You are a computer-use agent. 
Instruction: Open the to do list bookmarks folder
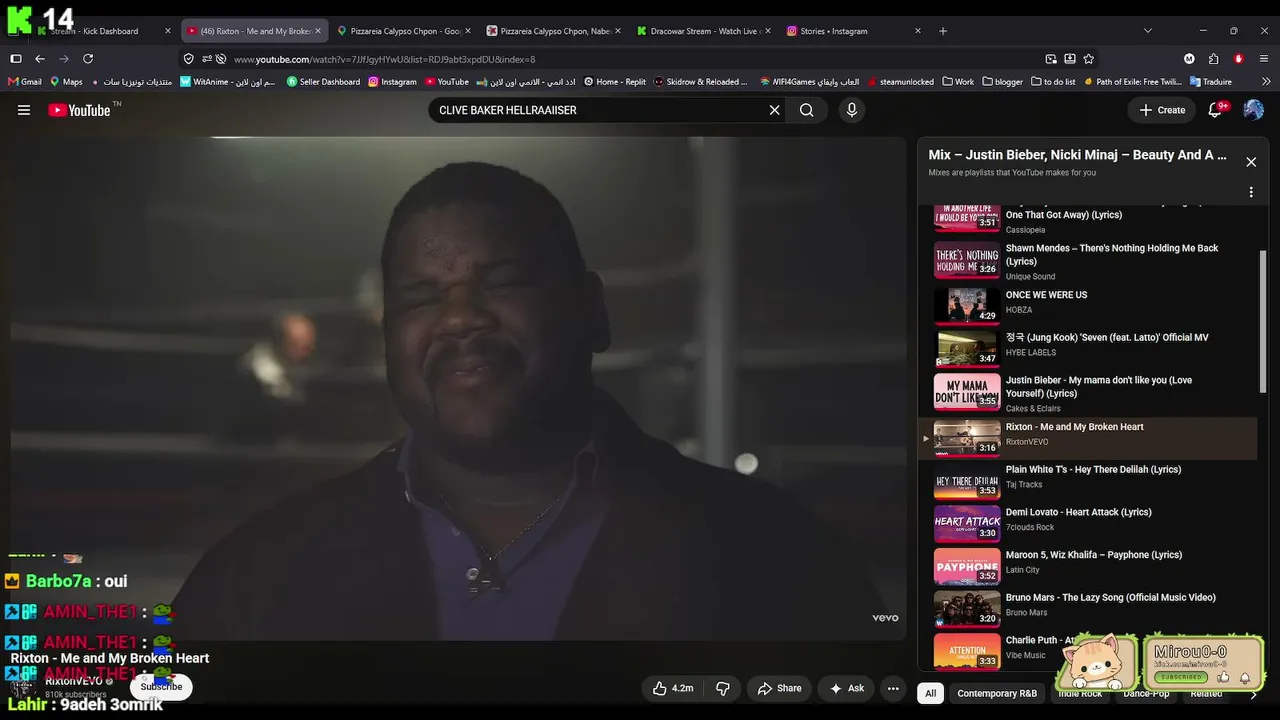click(1053, 82)
